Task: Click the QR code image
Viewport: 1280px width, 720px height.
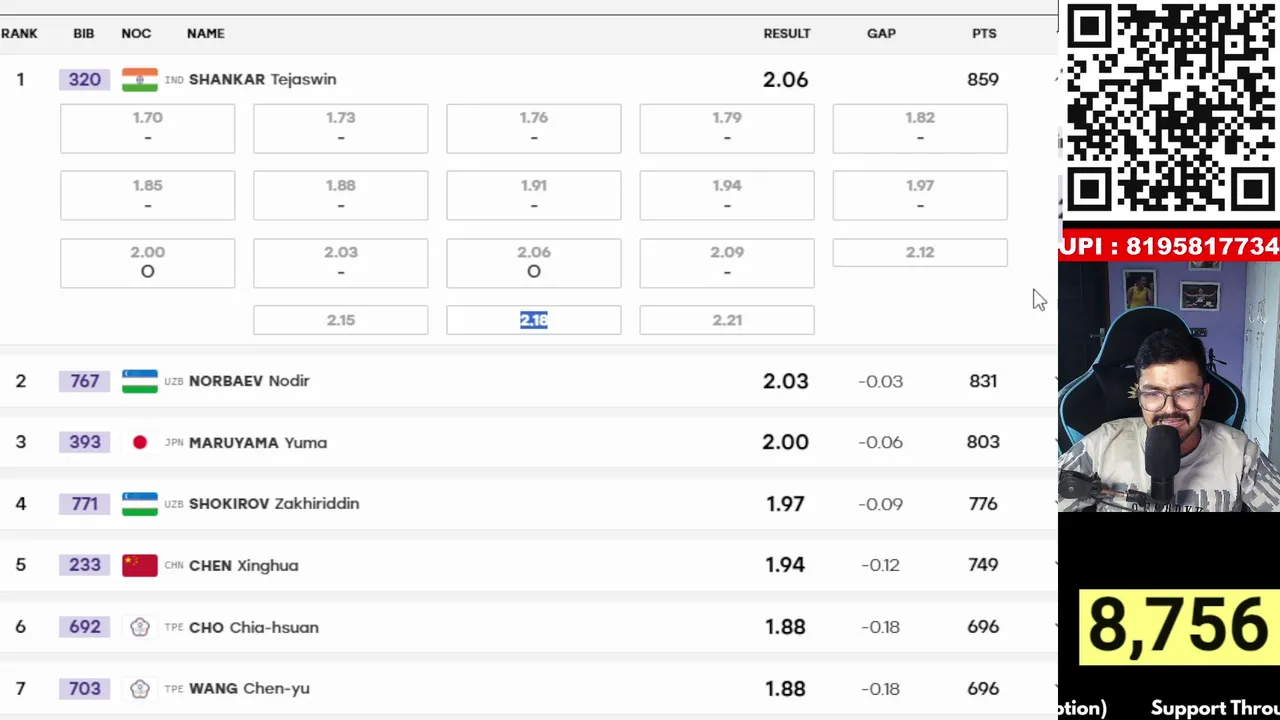Action: click(x=1170, y=108)
